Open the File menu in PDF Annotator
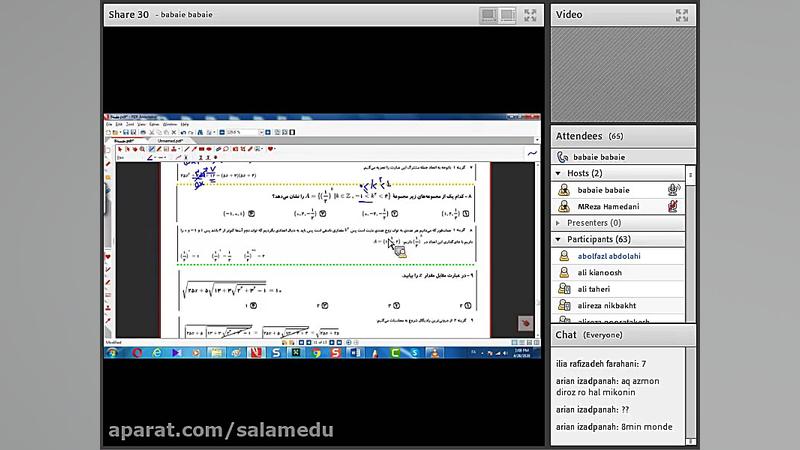 (x=109, y=124)
